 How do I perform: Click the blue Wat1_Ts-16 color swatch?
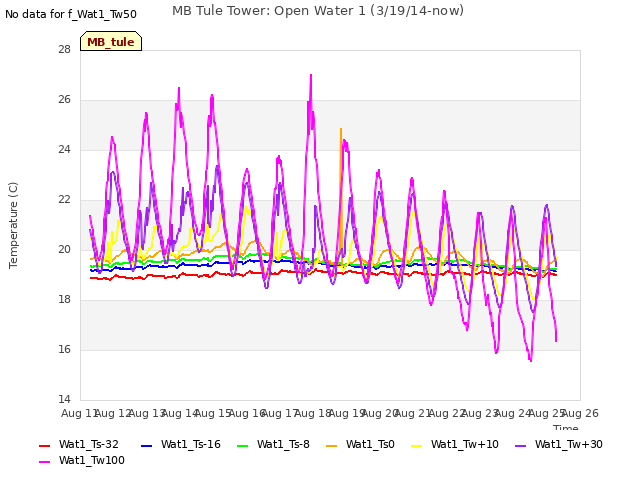pyautogui.click(x=147, y=446)
